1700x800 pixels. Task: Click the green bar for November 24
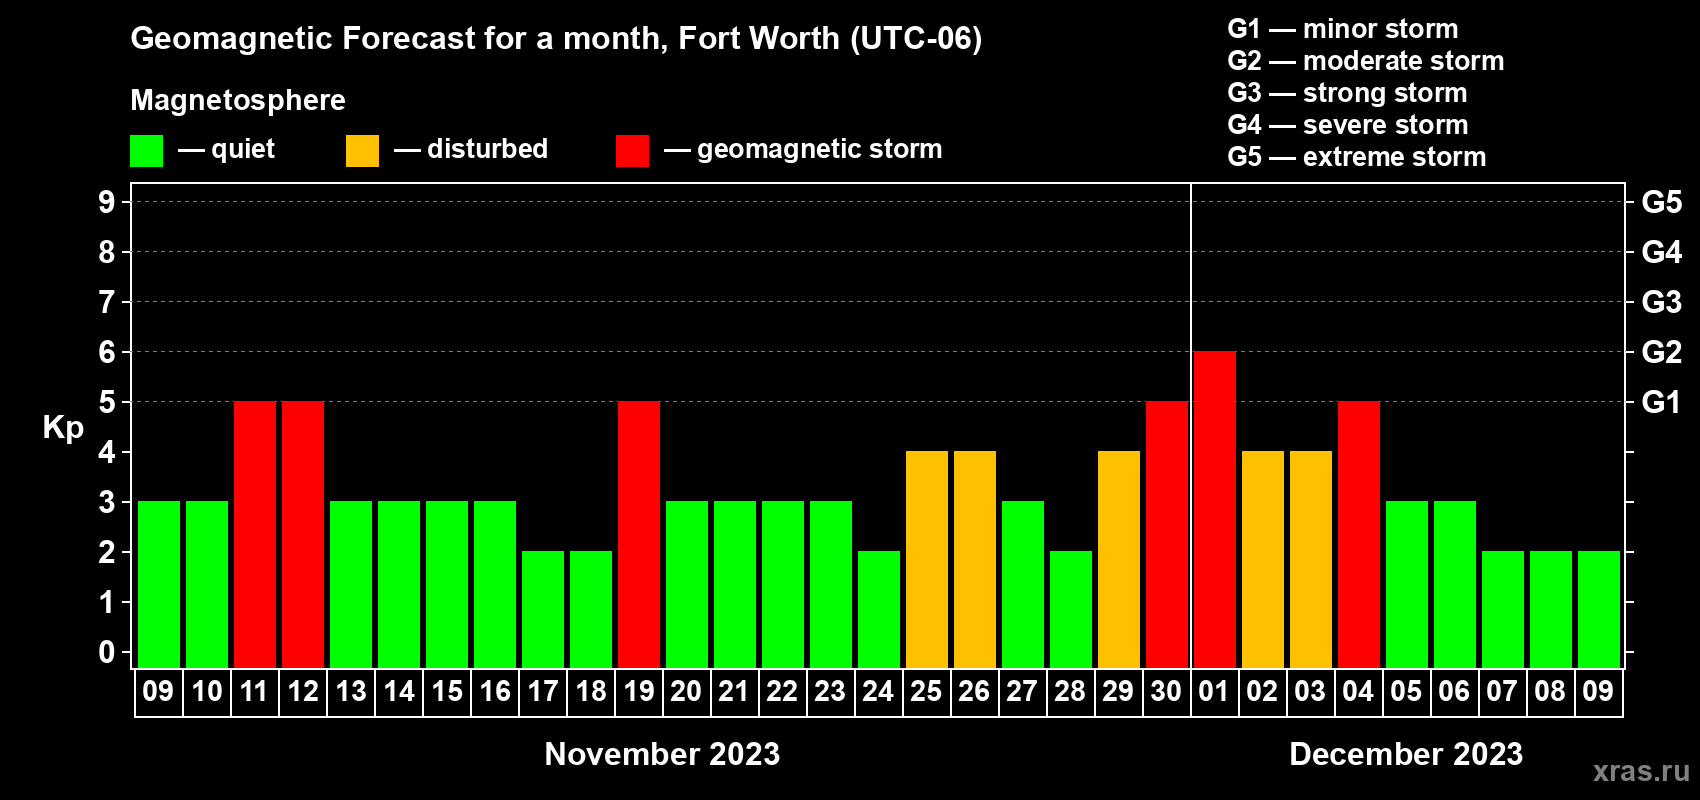tap(879, 609)
